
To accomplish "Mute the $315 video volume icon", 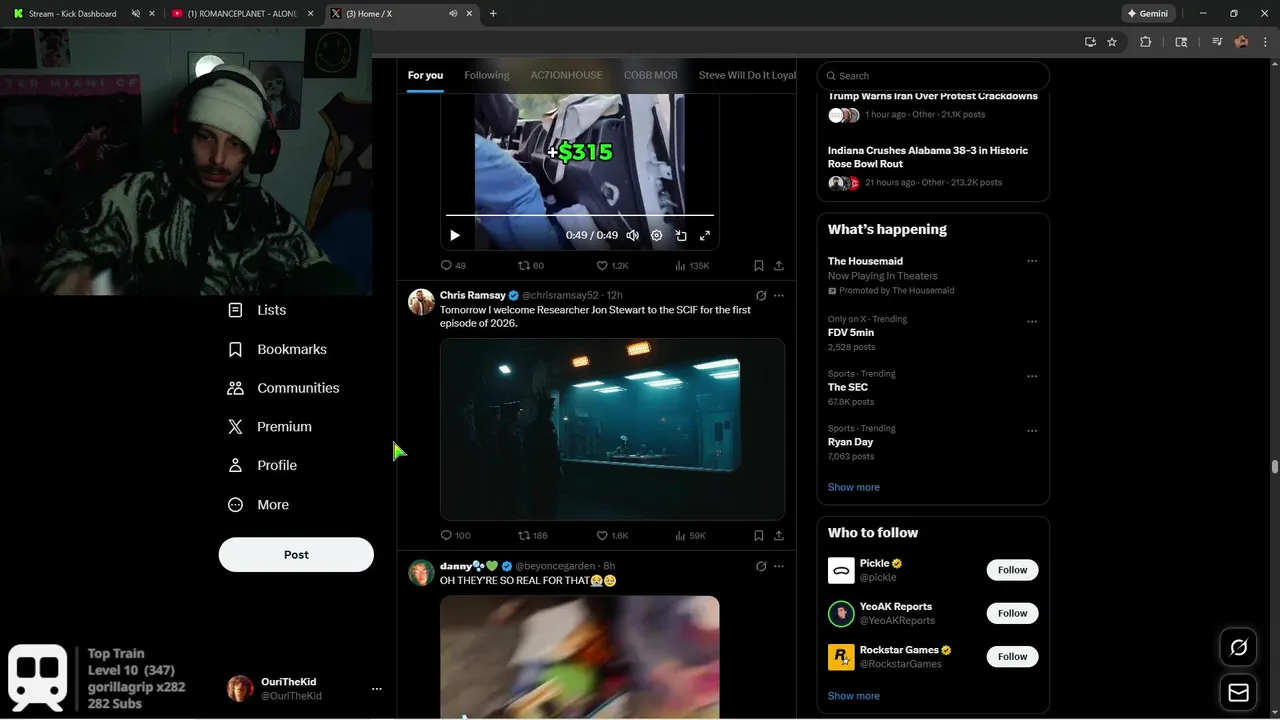I will [632, 235].
